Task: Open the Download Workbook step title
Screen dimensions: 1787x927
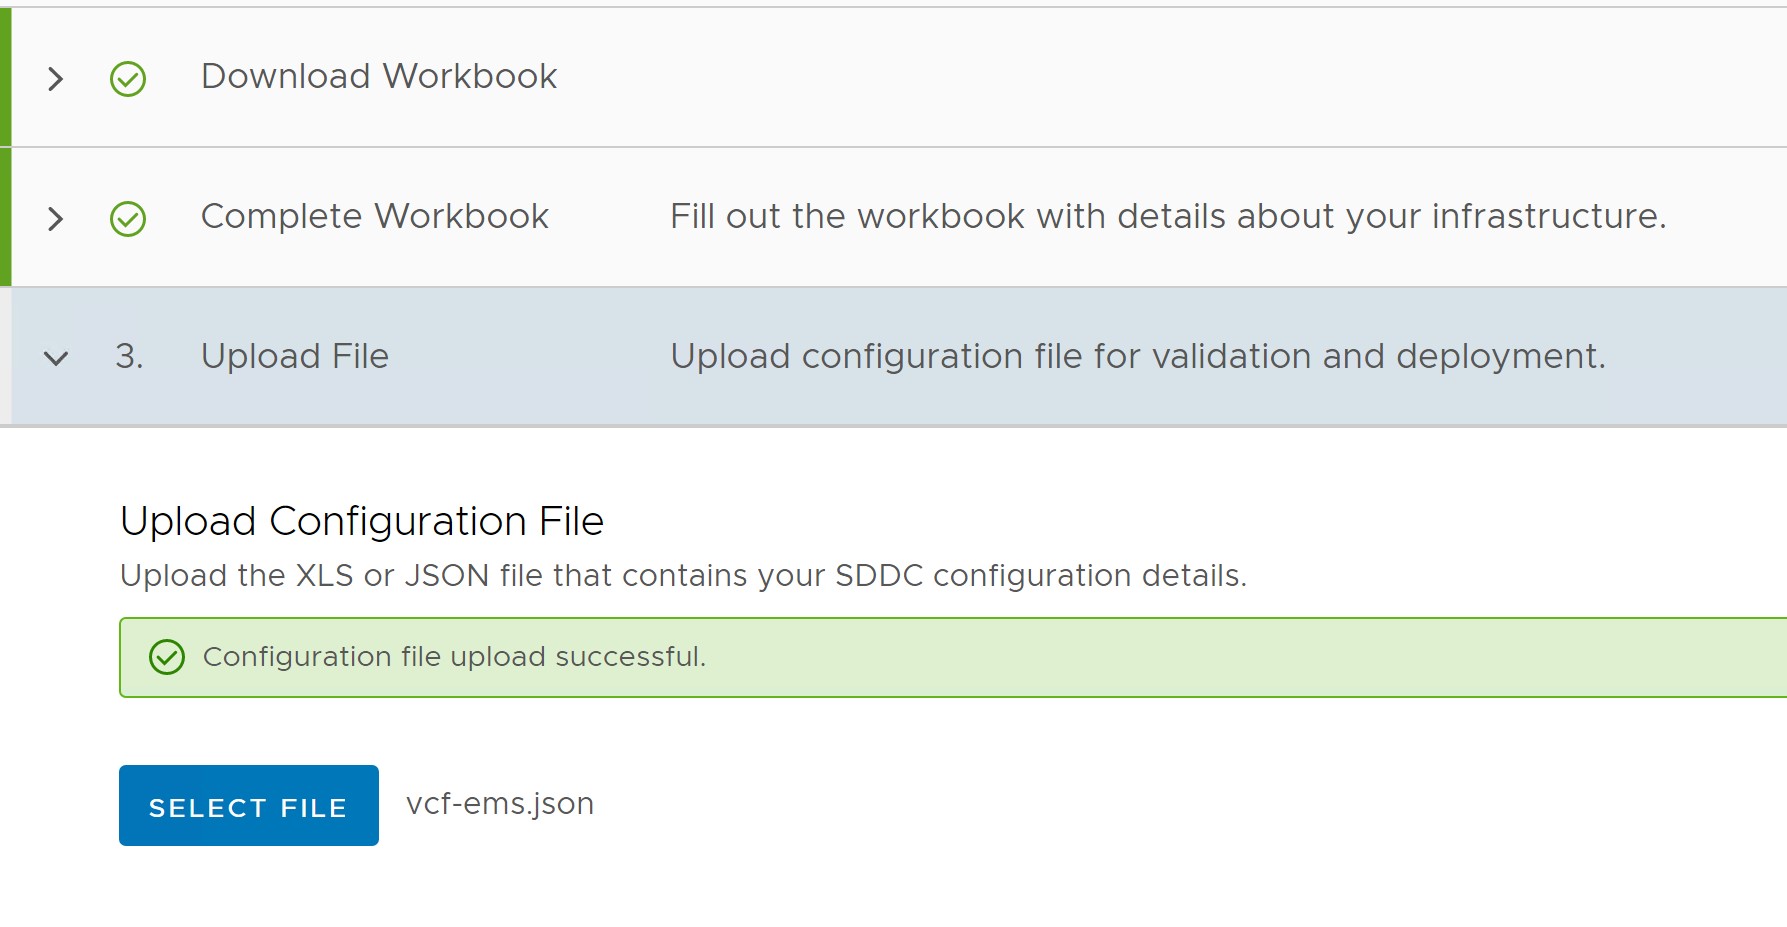Action: [x=379, y=77]
